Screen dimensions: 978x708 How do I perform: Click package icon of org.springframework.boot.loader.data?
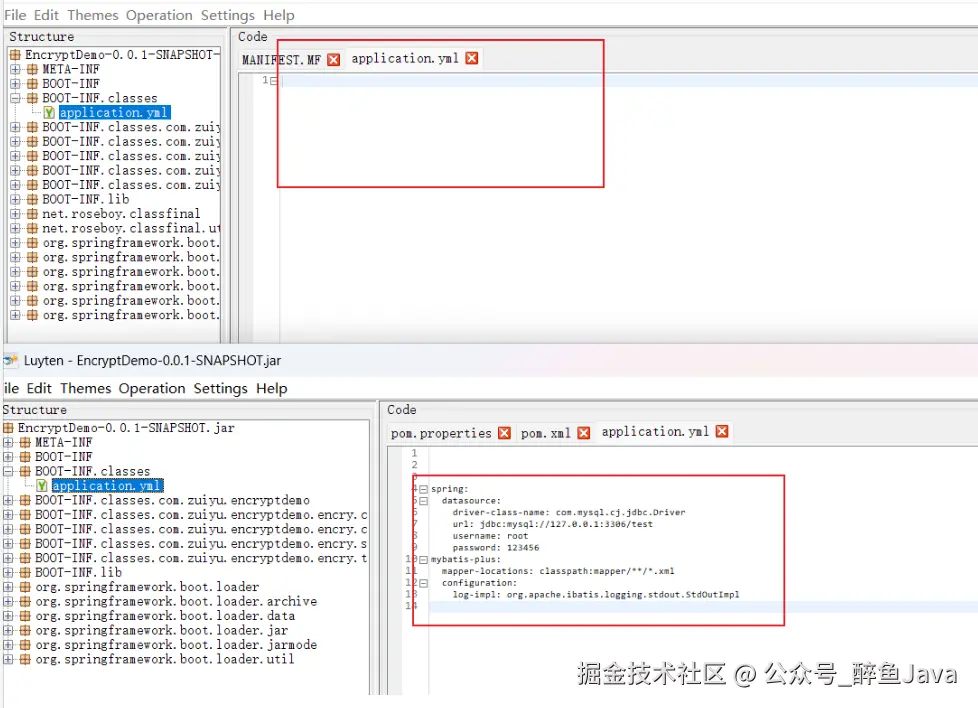click(x=25, y=616)
